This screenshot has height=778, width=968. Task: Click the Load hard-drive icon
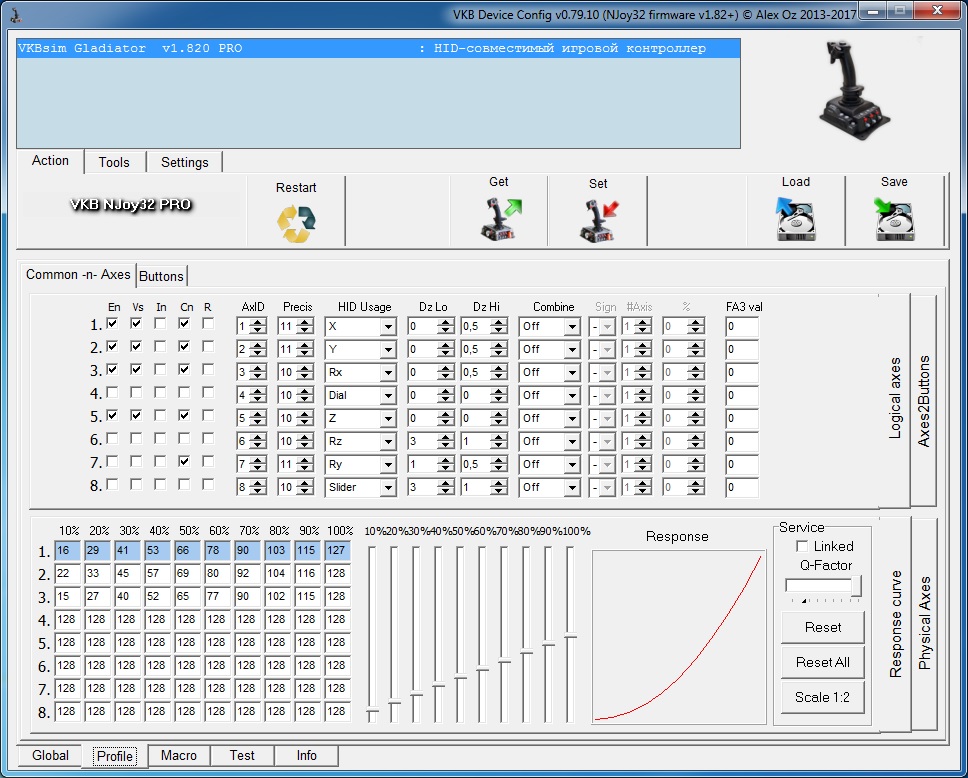[796, 219]
